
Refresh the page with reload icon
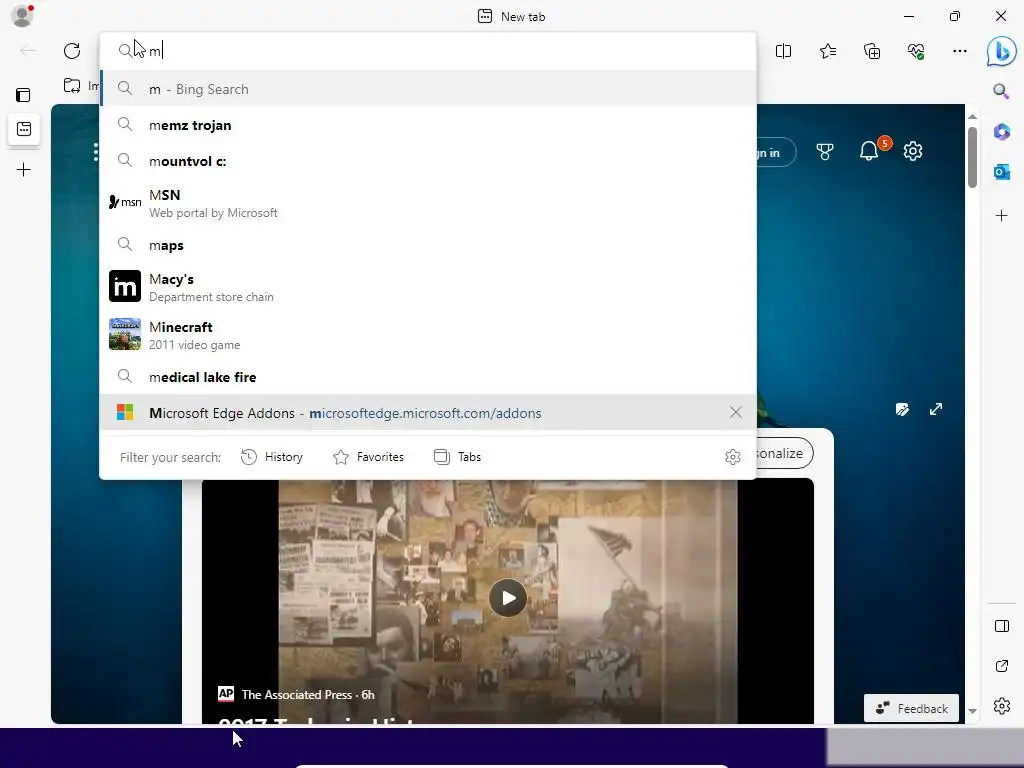point(72,50)
